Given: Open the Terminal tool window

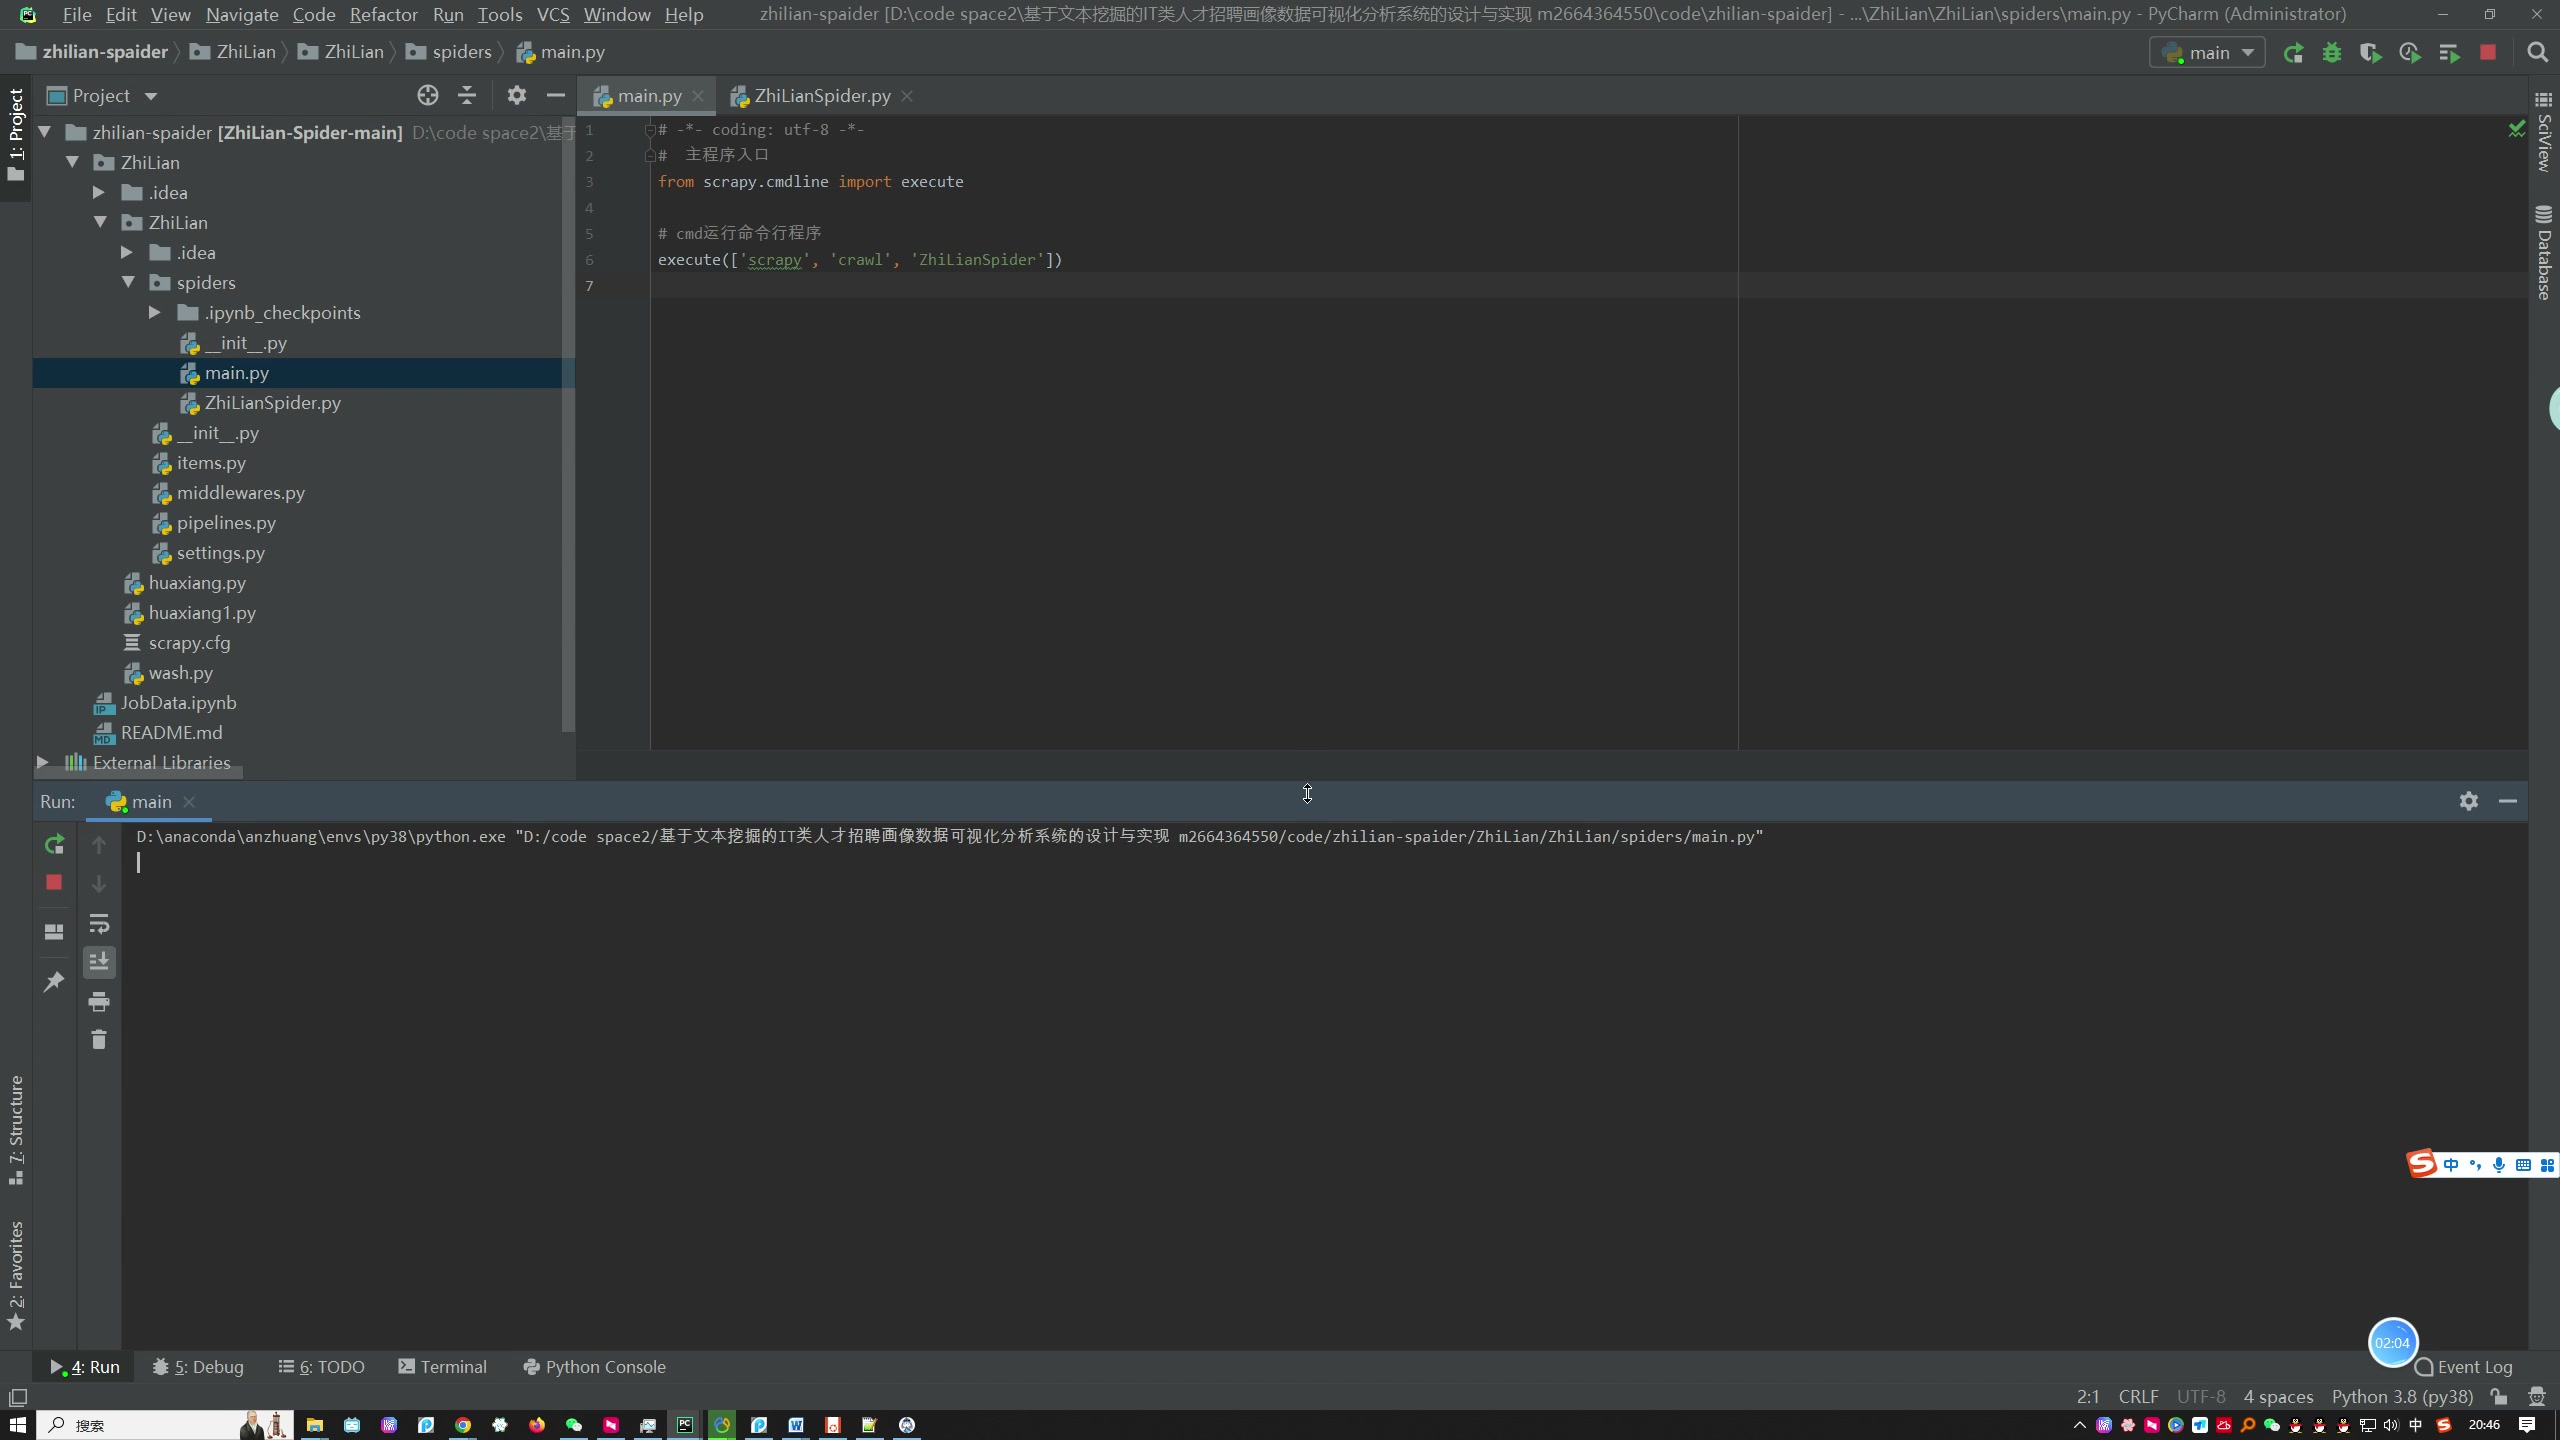Looking at the screenshot, I should 443,1366.
